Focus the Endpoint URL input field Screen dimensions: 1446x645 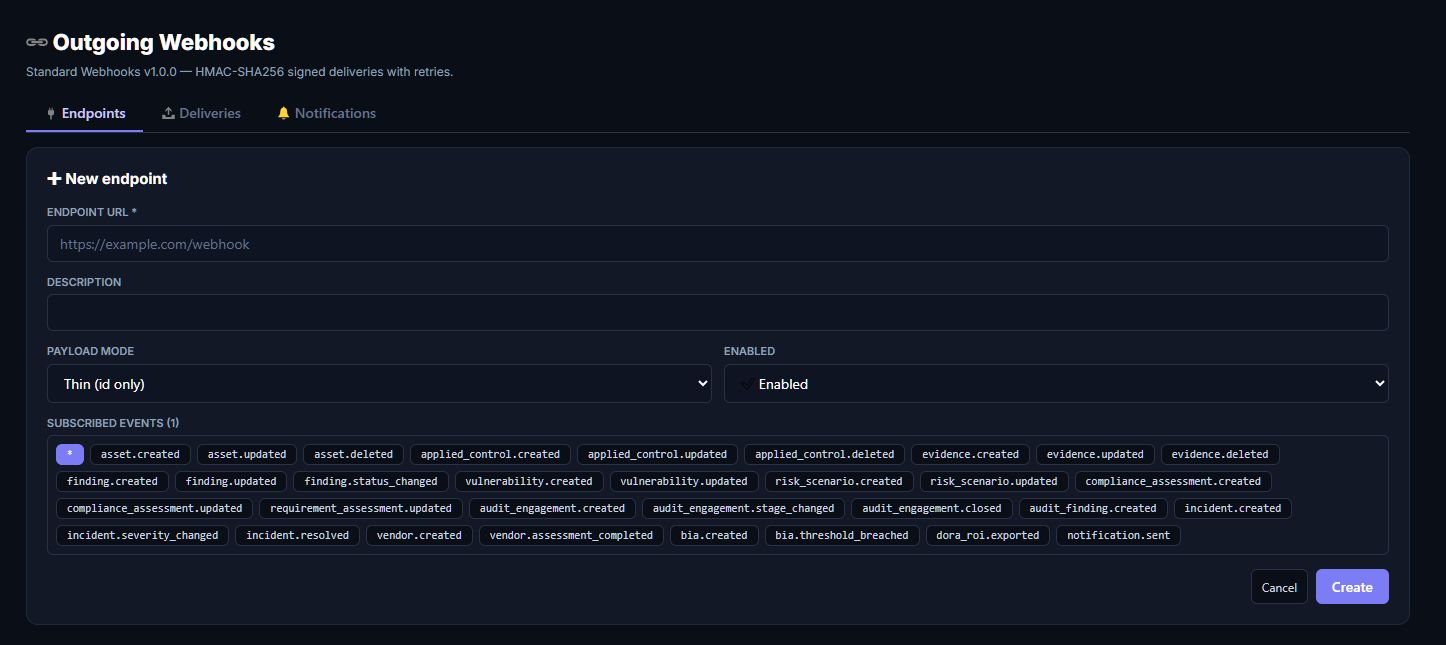coord(717,244)
